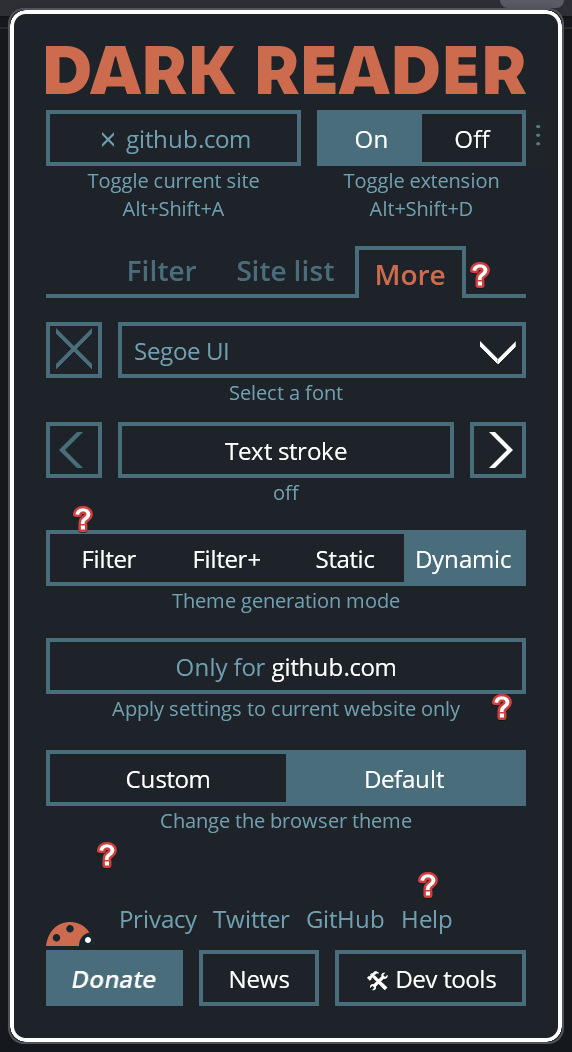Switch to the Filter tab
This screenshot has width=572, height=1052.
point(162,272)
